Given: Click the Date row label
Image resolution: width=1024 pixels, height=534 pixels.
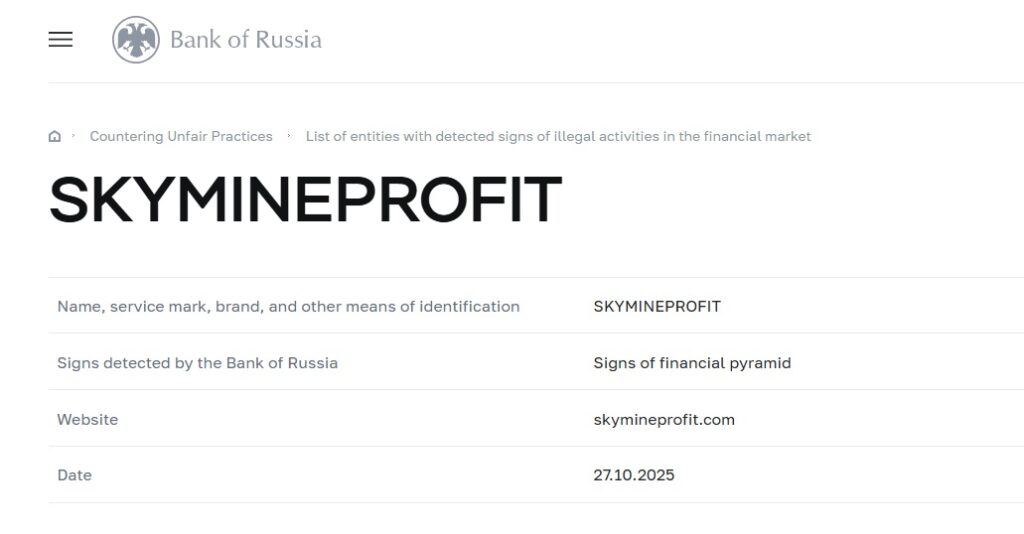Looking at the screenshot, I should [x=74, y=475].
